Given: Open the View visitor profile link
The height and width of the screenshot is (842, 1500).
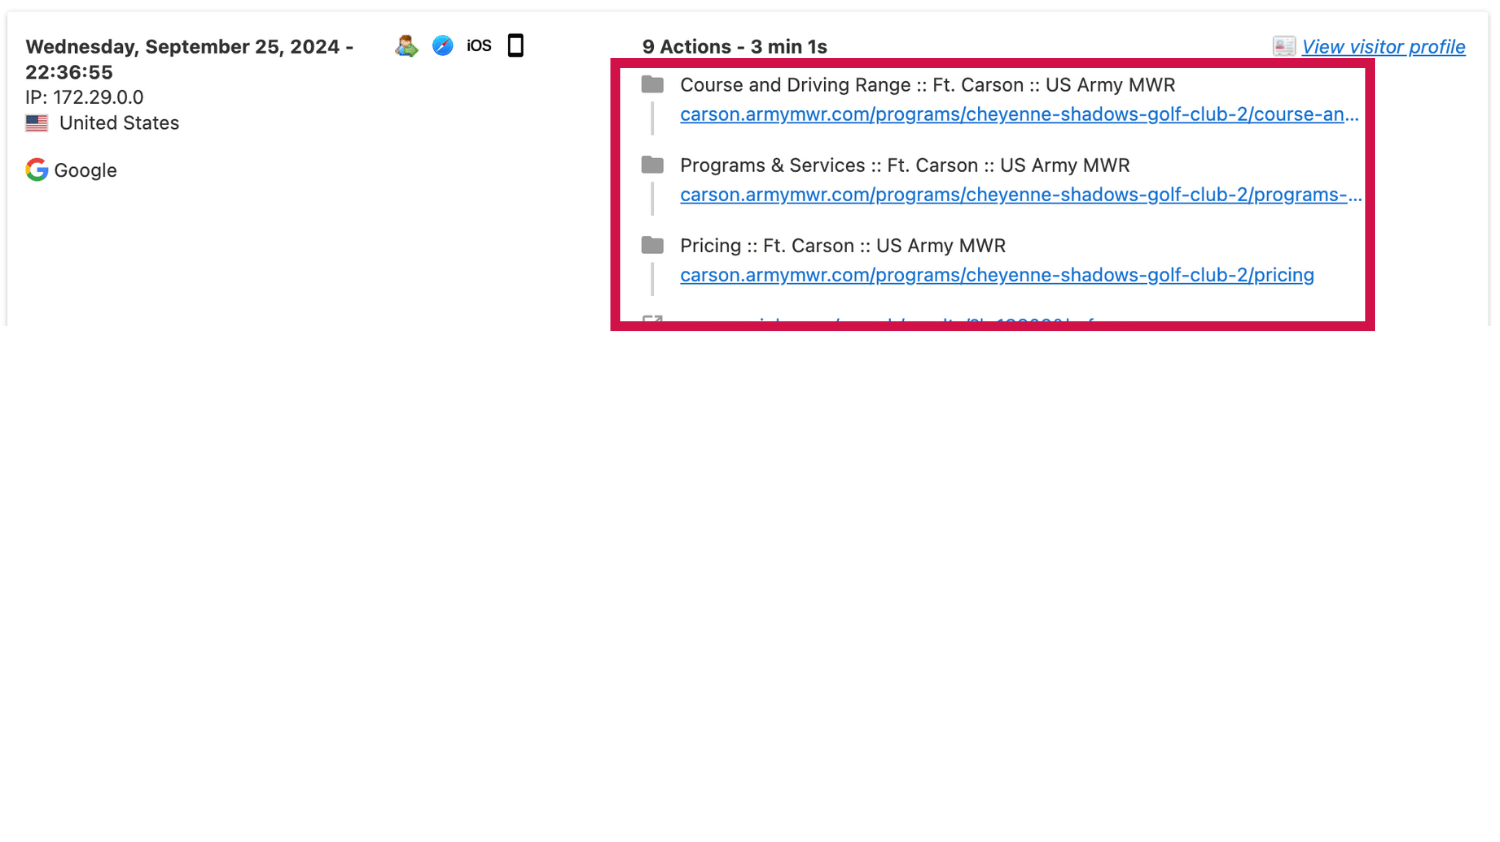Looking at the screenshot, I should coord(1383,47).
